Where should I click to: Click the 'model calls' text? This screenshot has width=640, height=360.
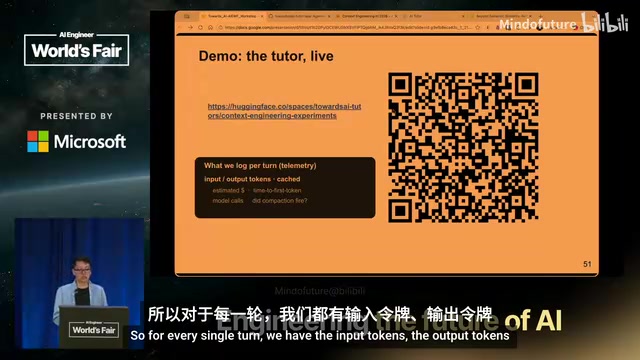(228, 200)
